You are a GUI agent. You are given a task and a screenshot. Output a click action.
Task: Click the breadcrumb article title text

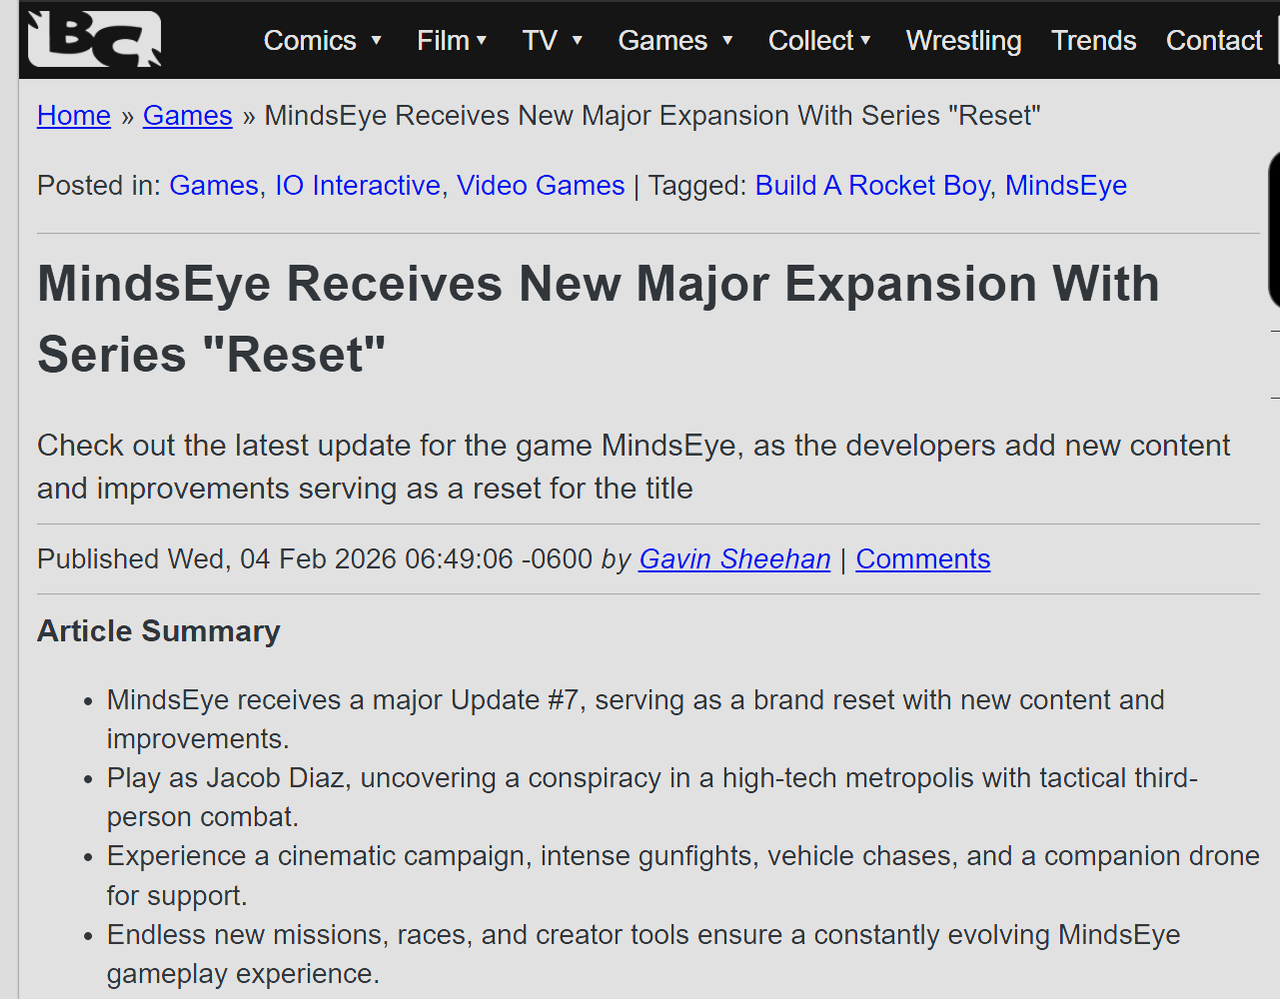652,116
